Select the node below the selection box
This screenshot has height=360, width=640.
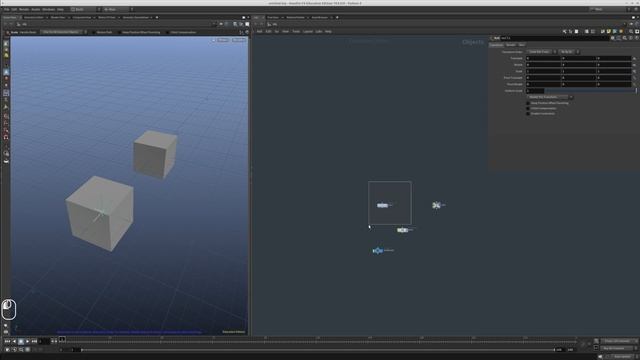click(x=402, y=230)
